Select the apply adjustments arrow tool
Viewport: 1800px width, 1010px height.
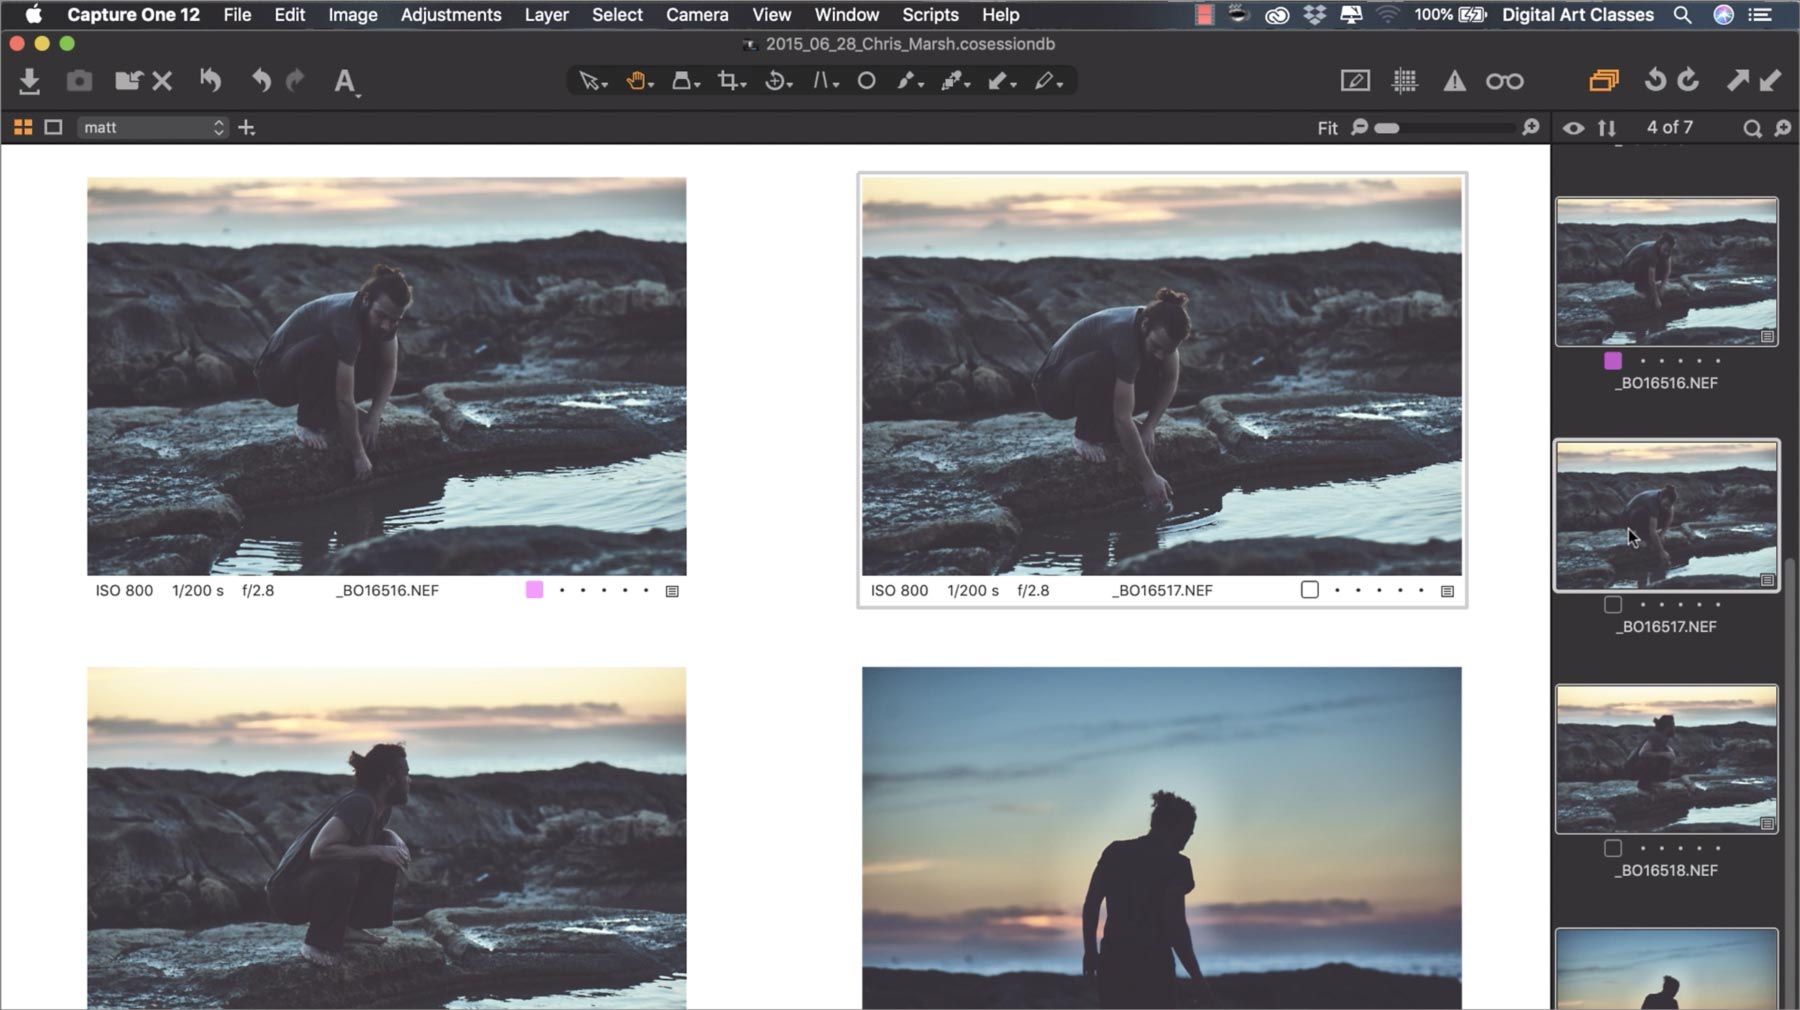pyautogui.click(x=1001, y=81)
